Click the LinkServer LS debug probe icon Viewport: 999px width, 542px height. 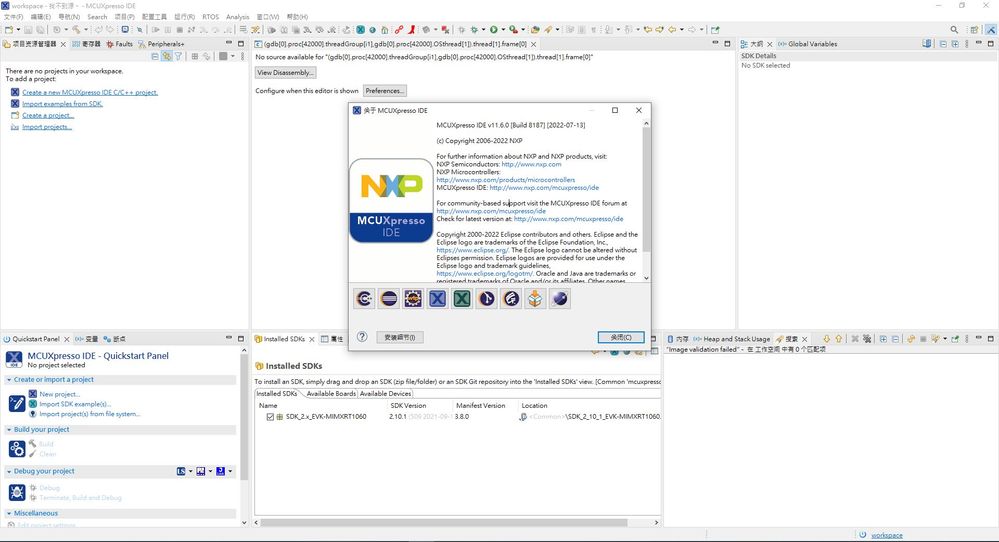[x=181, y=471]
